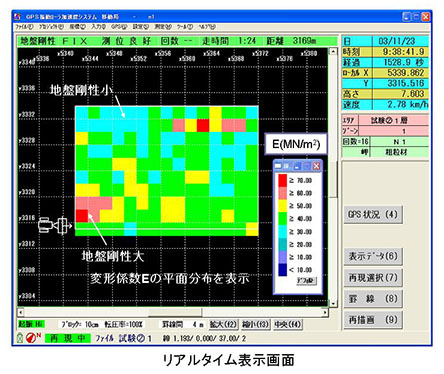The image size is (444, 374).
Task: Click the bright red cell in the map's top rows
Action: coord(203,125)
